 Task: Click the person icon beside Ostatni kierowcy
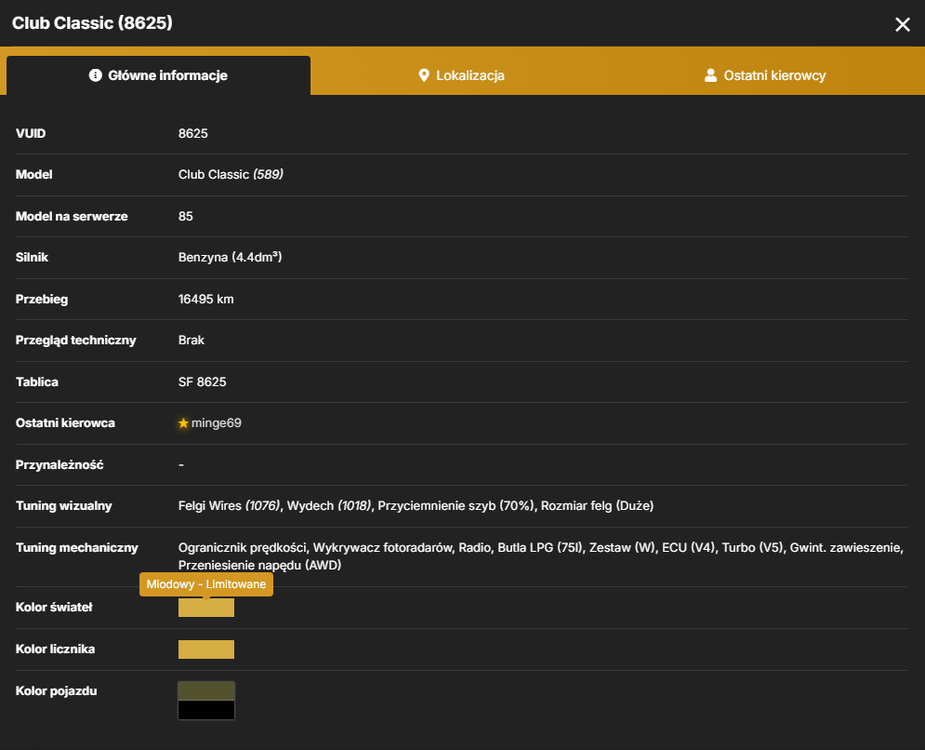coord(711,76)
